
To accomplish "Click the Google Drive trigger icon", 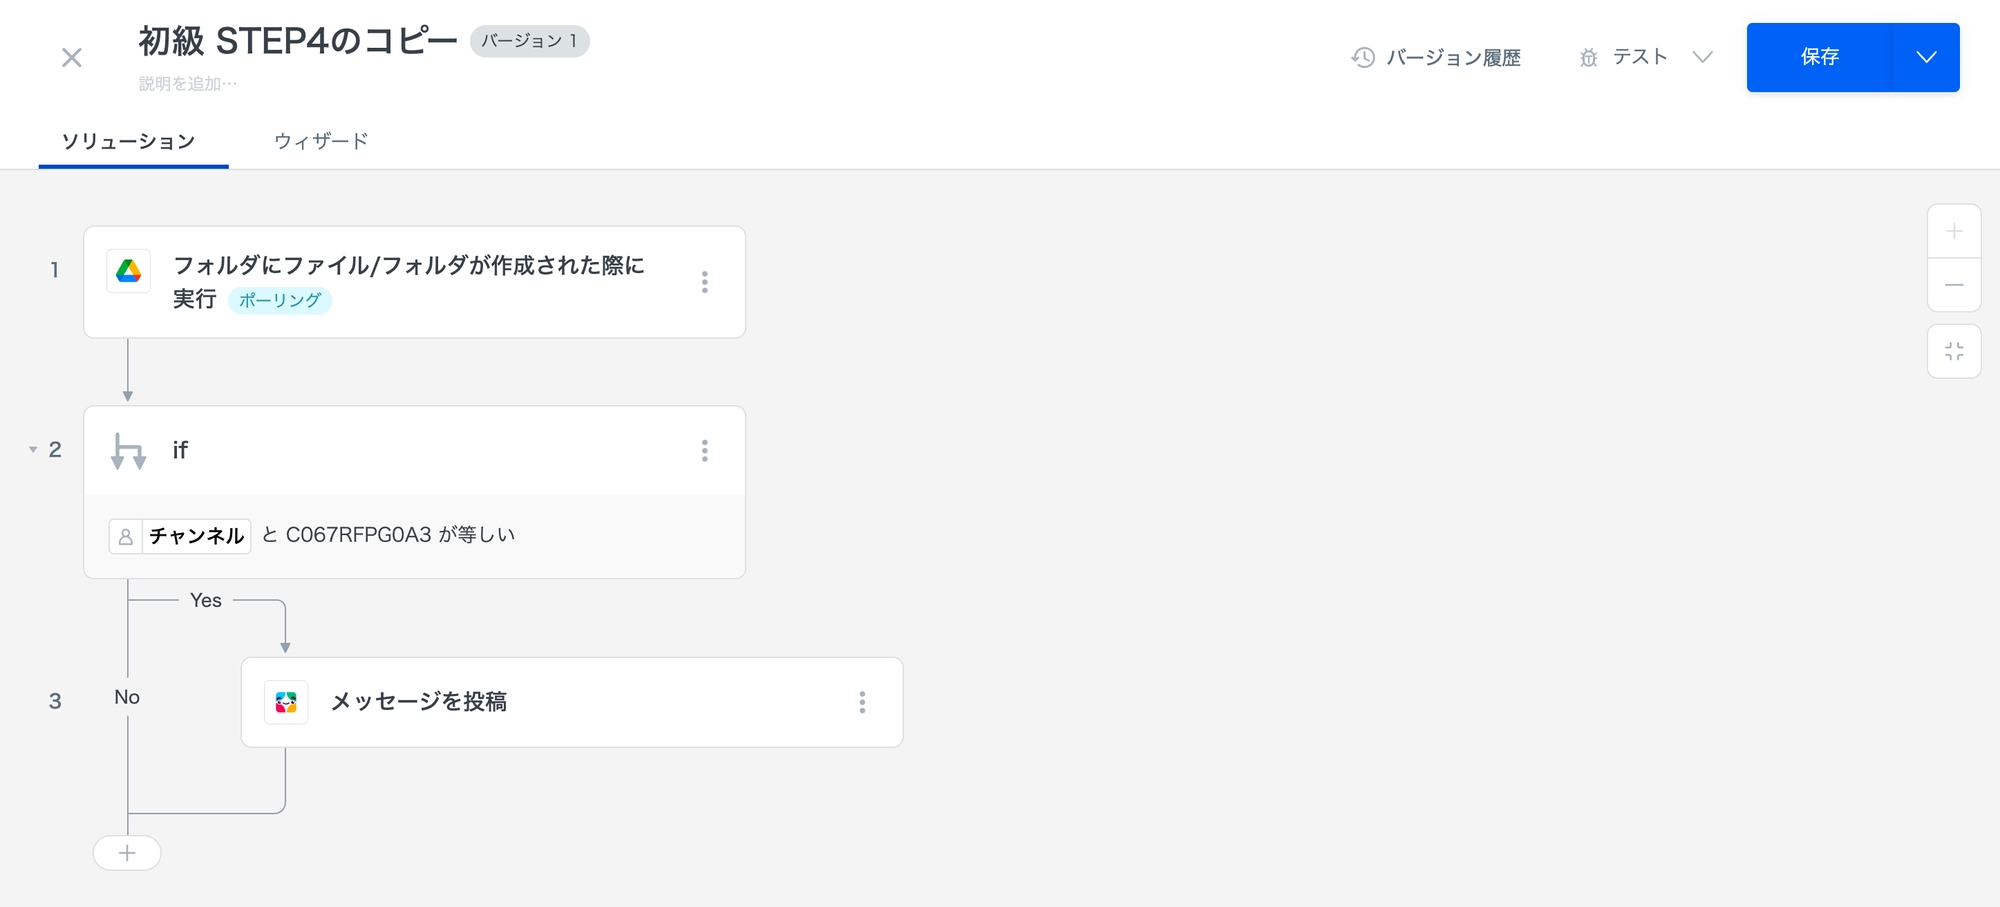I will point(128,271).
